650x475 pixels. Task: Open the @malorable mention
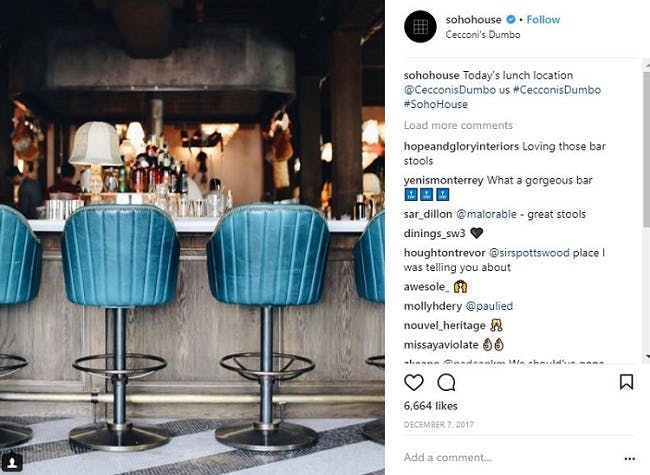486,214
